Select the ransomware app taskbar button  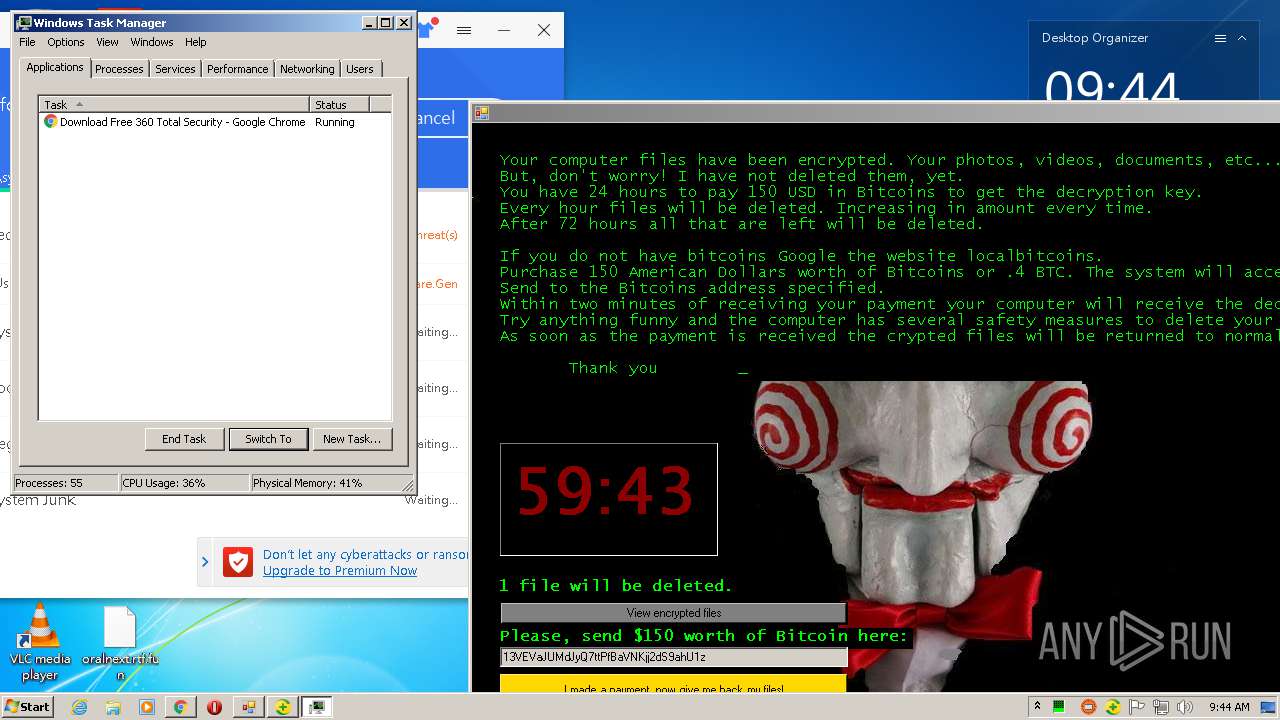pos(248,707)
